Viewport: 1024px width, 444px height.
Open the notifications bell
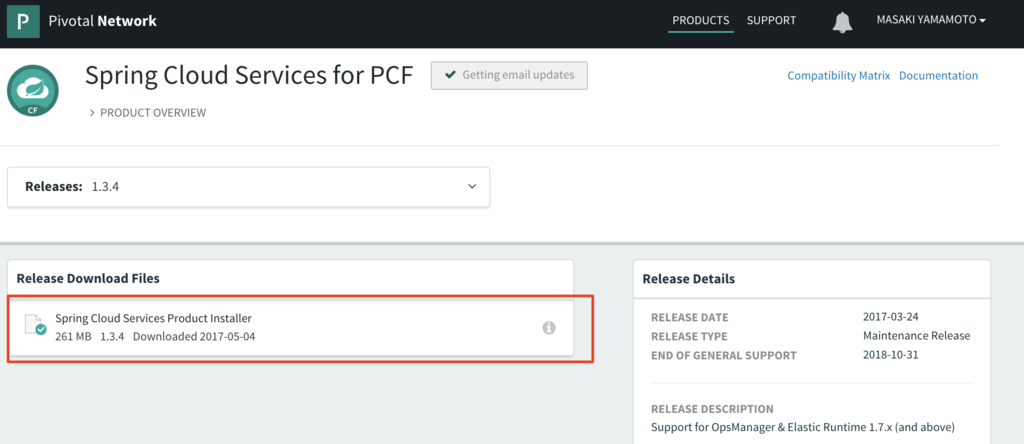(842, 21)
